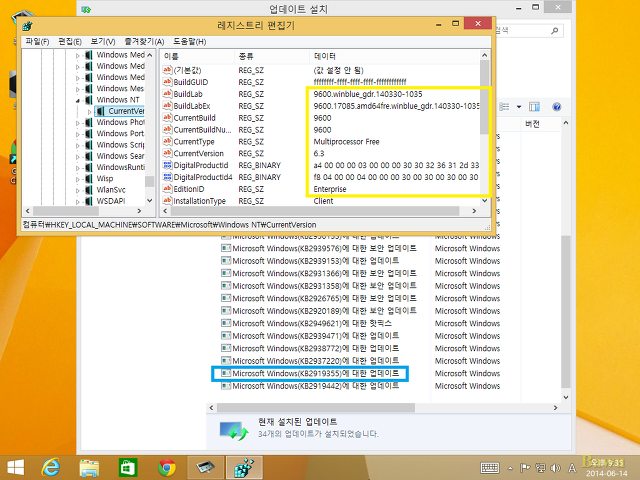Select the CurrentBuildNu... value name

click(x=202, y=130)
